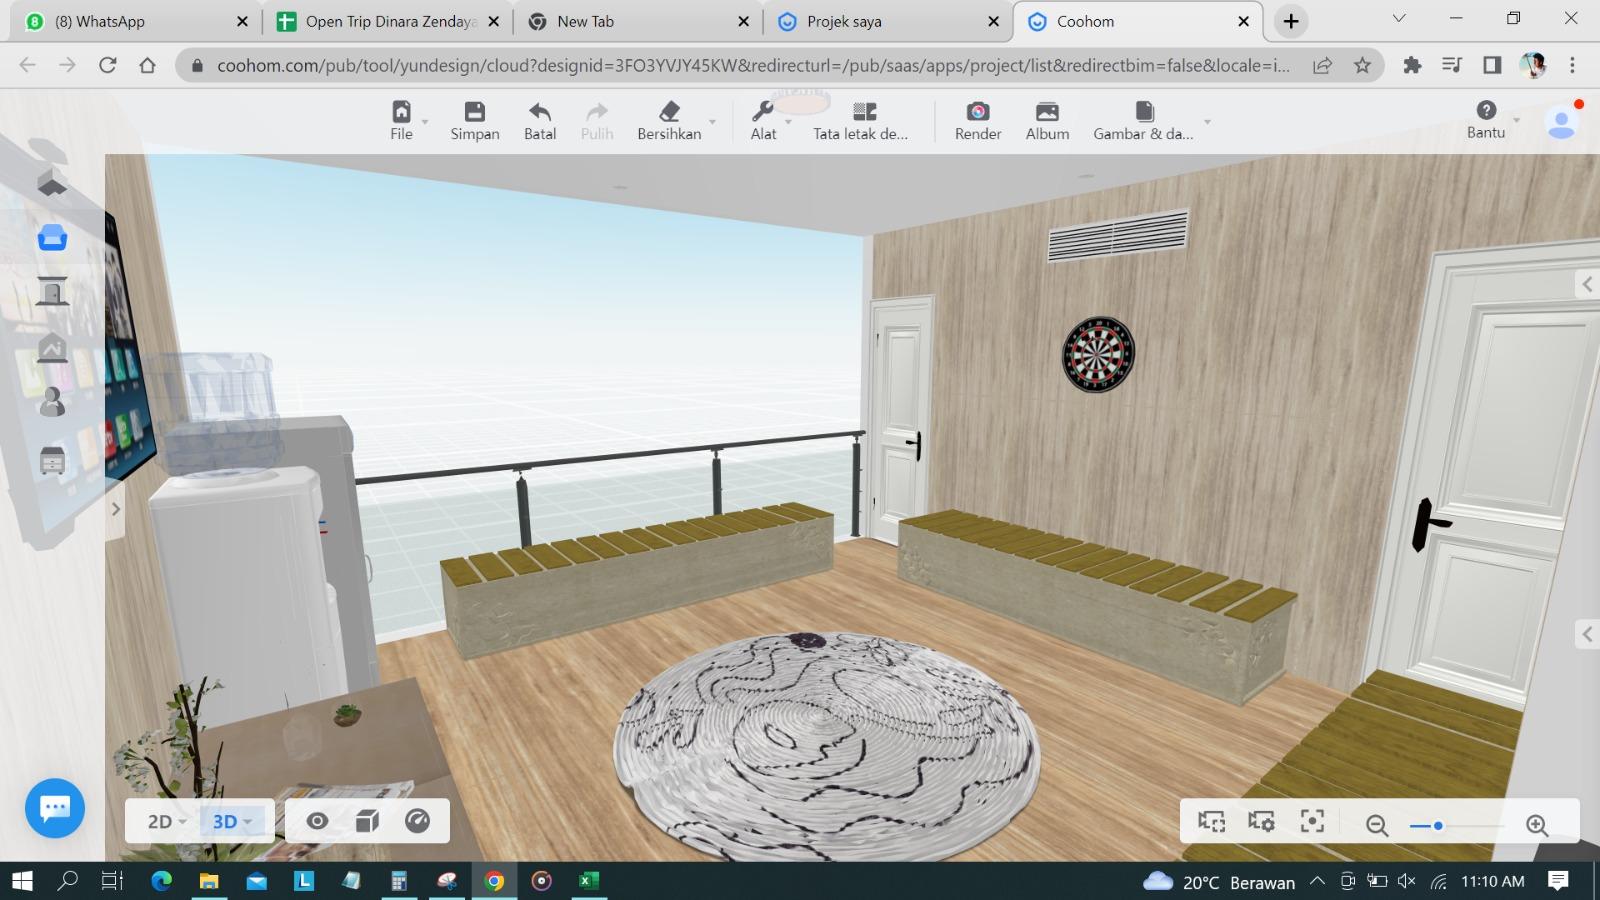Click the browser address bar URL

pos(752,65)
